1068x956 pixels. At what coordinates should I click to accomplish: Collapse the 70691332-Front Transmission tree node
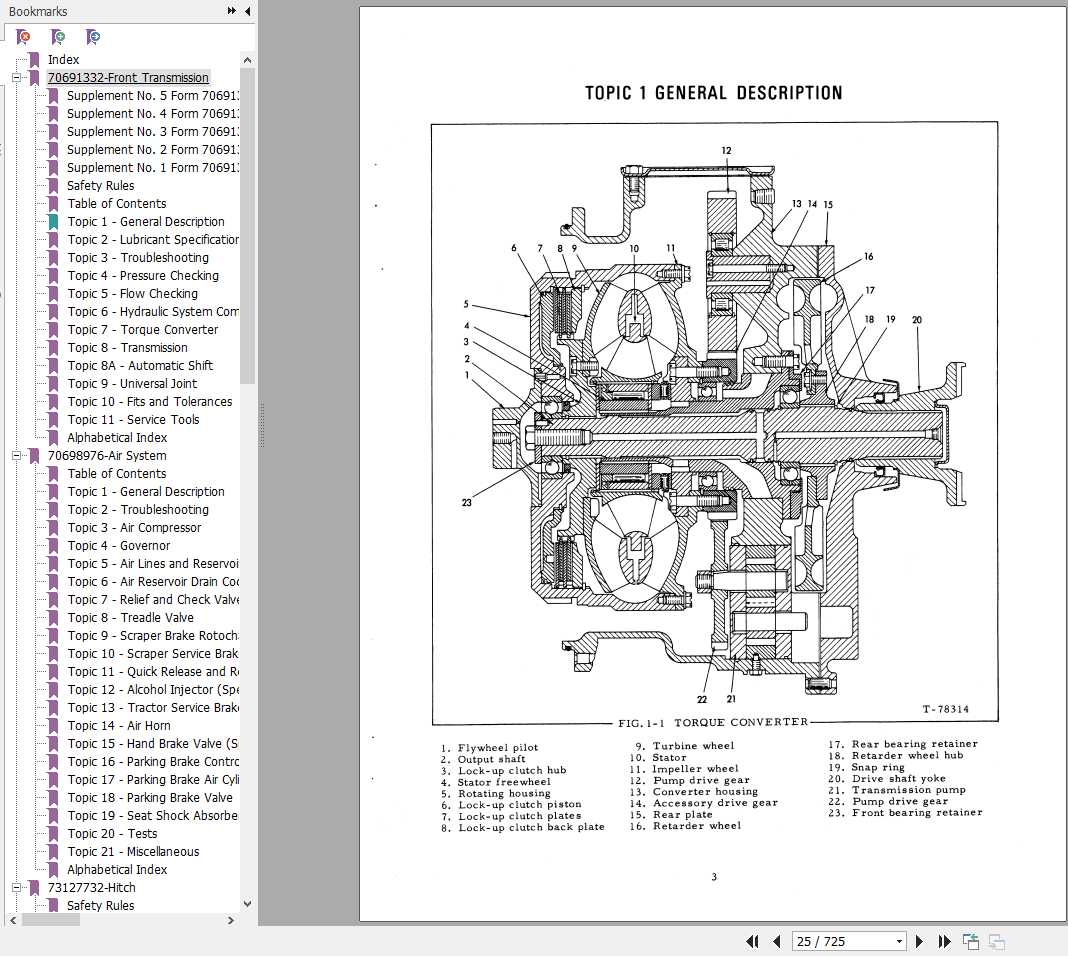tap(17, 78)
